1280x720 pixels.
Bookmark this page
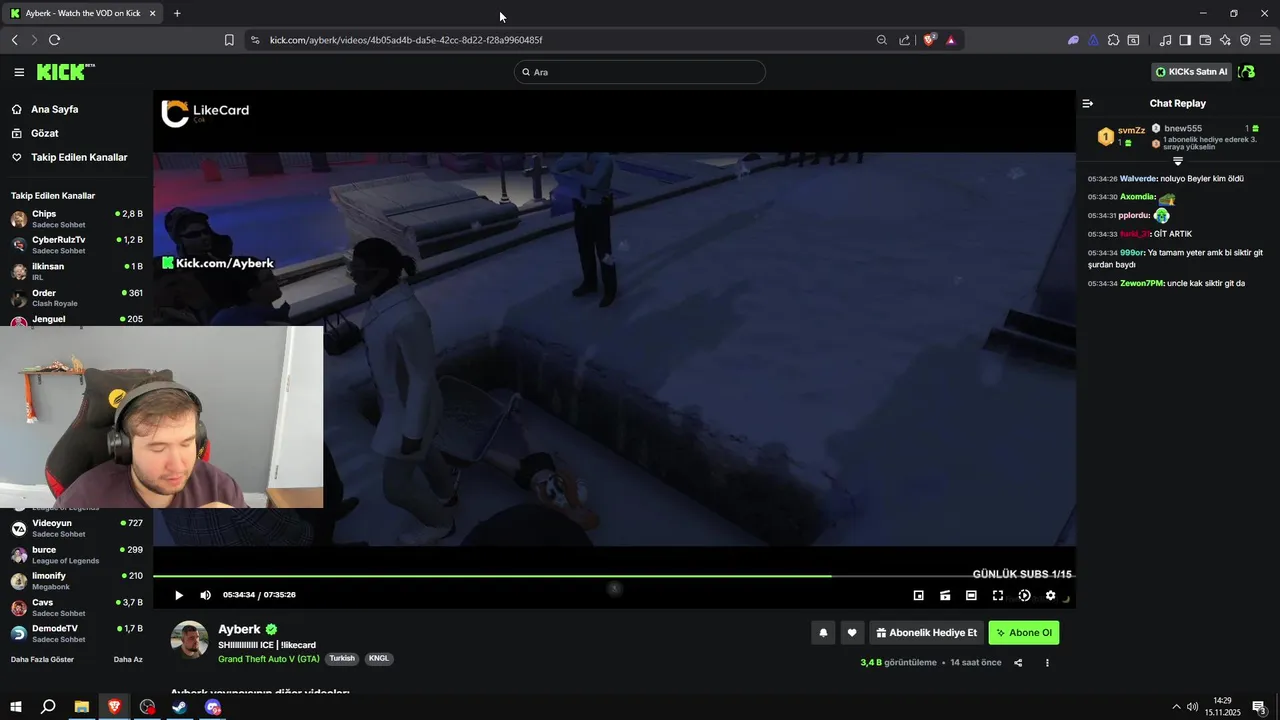(x=229, y=40)
